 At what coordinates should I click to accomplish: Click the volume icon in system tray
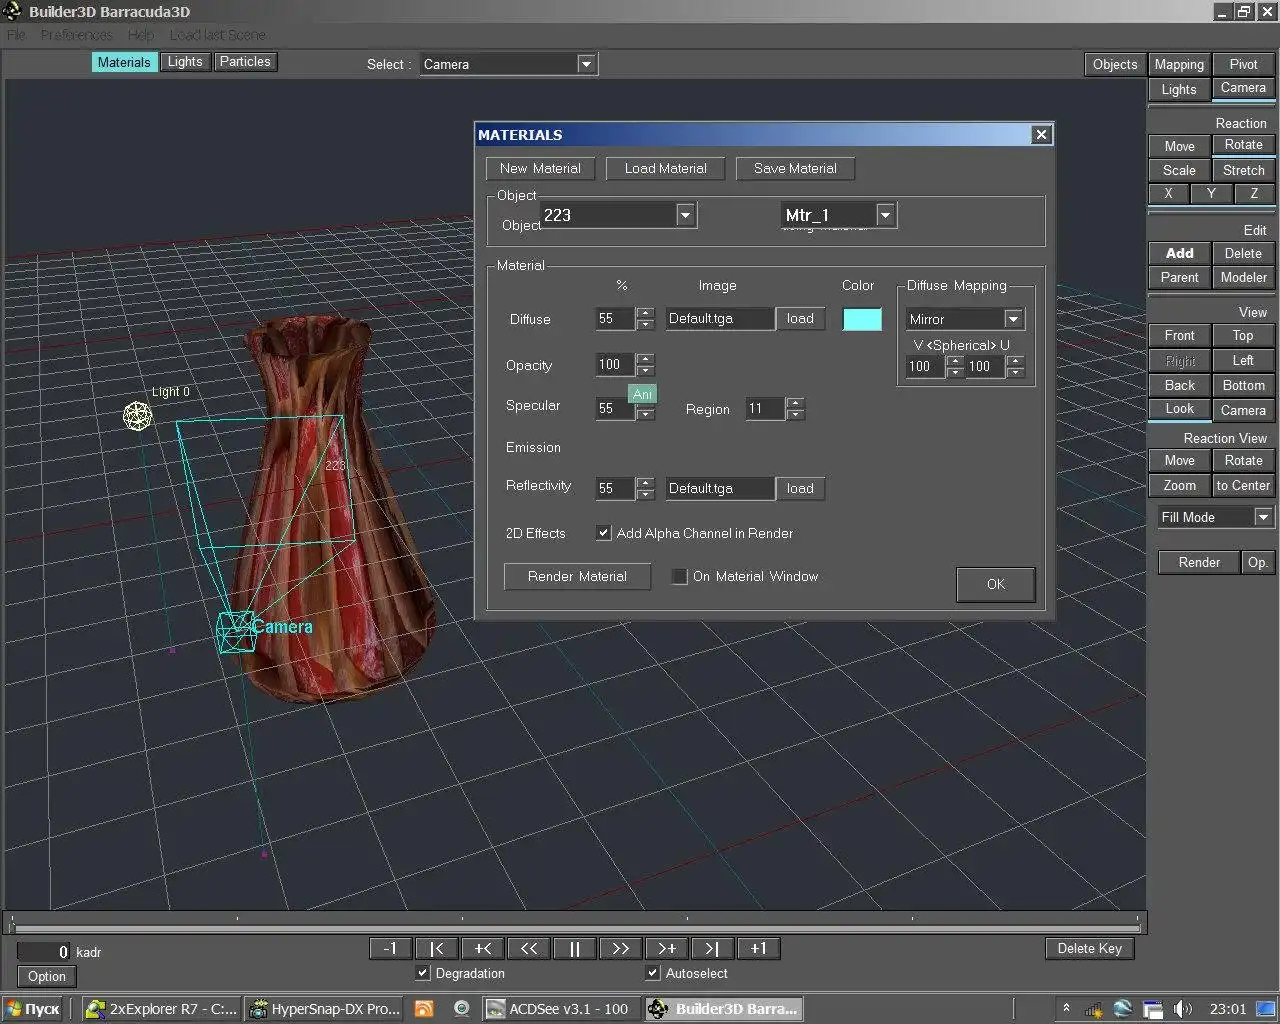[x=1182, y=1009]
